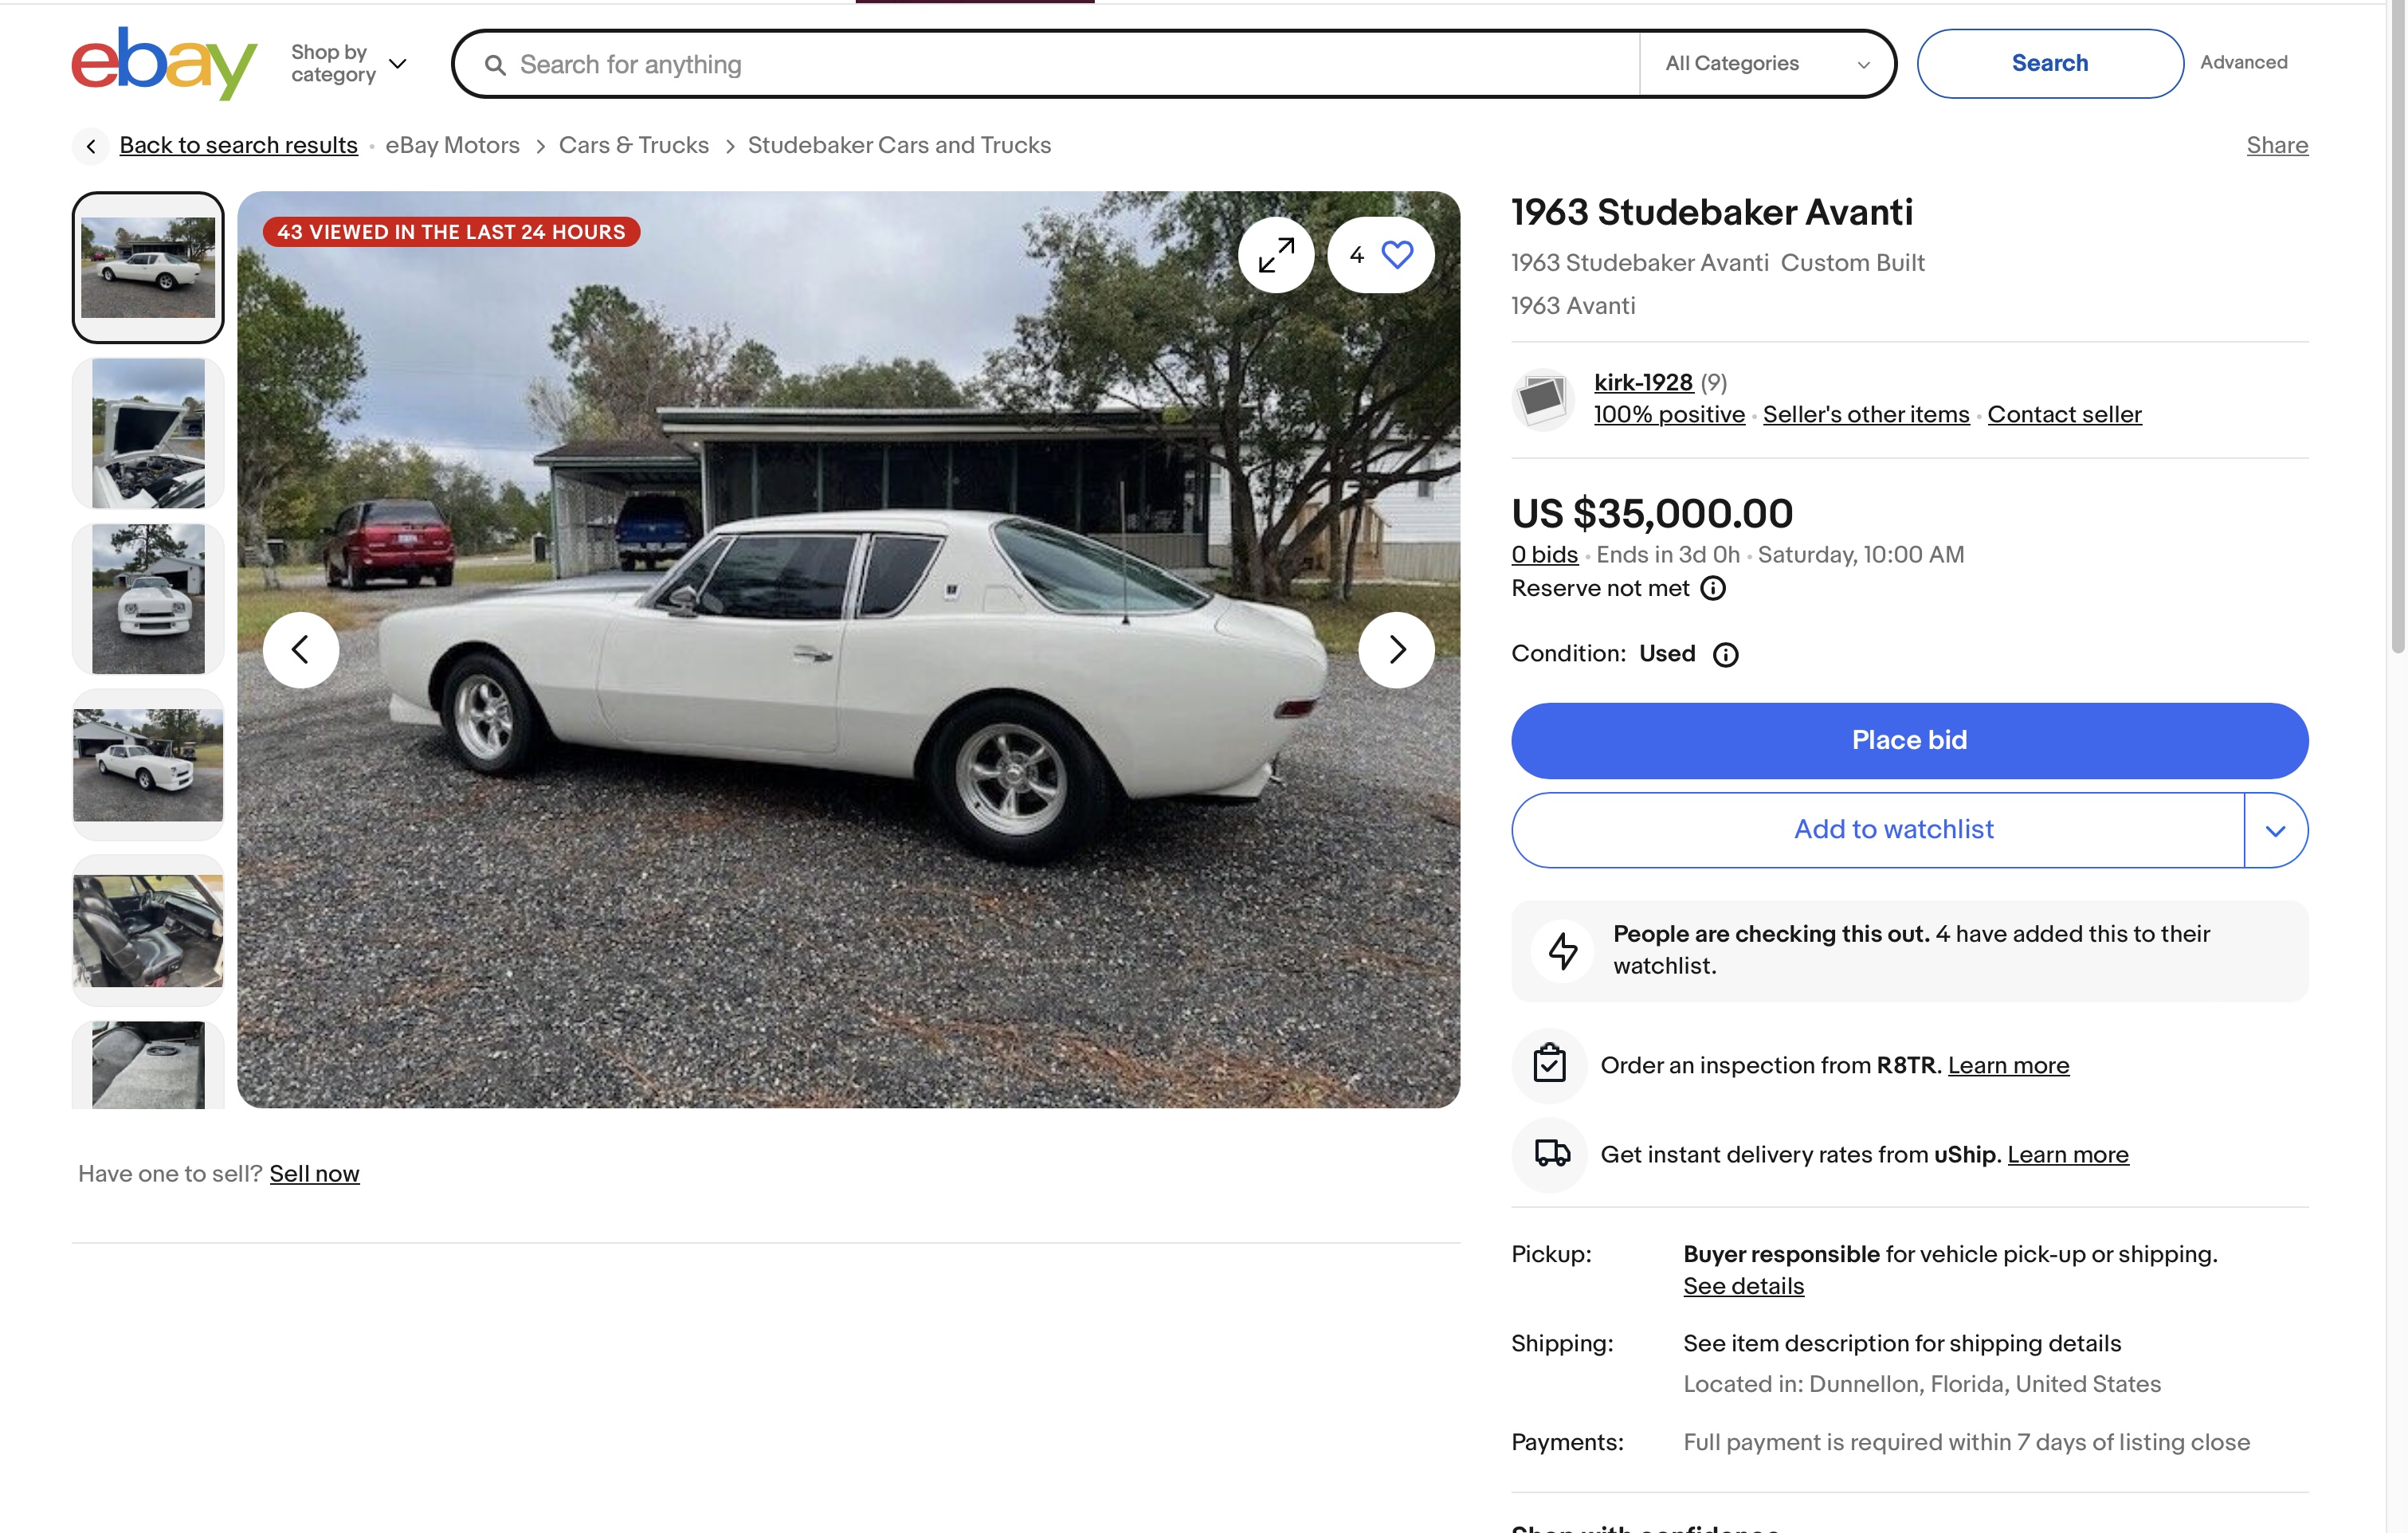Expand the Add to watchlist arrow menu
Image resolution: width=2408 pixels, height=1533 pixels.
[x=2275, y=830]
